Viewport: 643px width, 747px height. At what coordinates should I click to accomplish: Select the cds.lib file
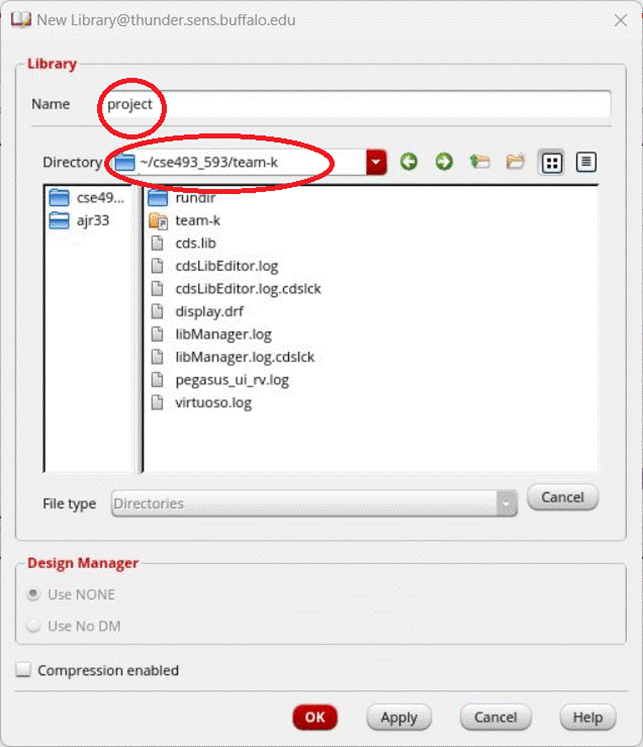point(183,243)
